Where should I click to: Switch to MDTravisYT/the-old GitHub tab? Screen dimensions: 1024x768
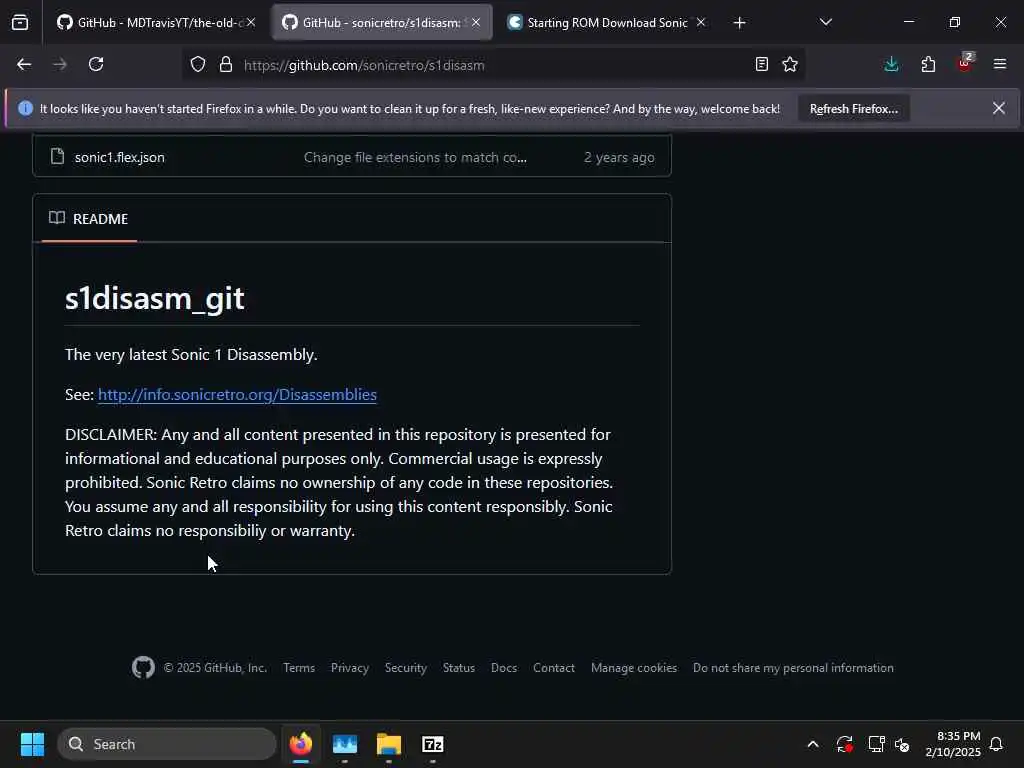pyautogui.click(x=157, y=23)
